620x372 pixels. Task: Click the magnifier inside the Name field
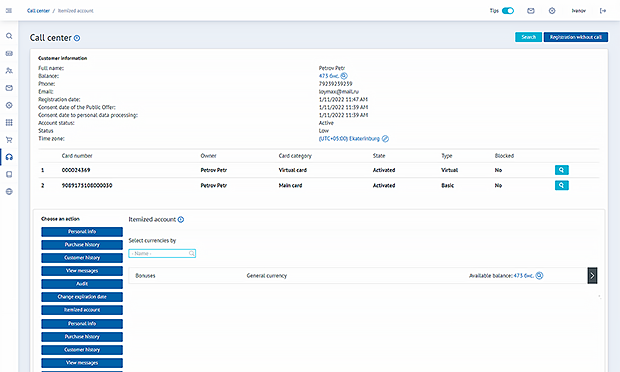[x=191, y=253]
